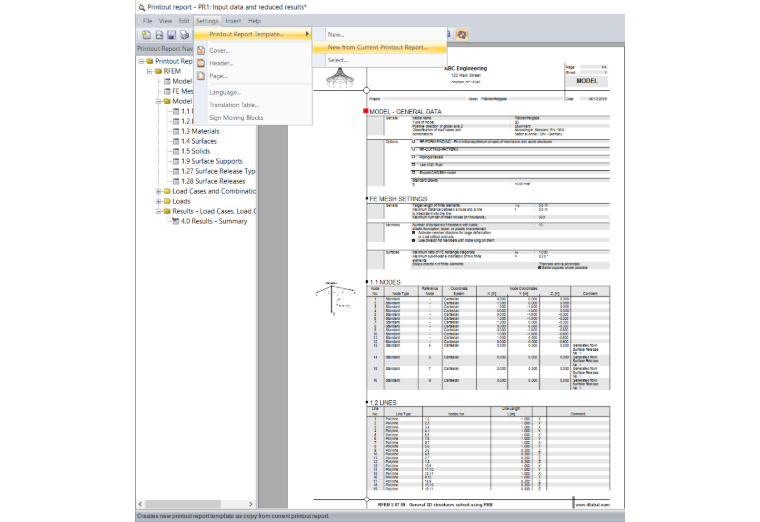Viewport: 760px width, 522px height.
Task: Click the FE MESH SETTINGS heading
Action: coord(398,199)
